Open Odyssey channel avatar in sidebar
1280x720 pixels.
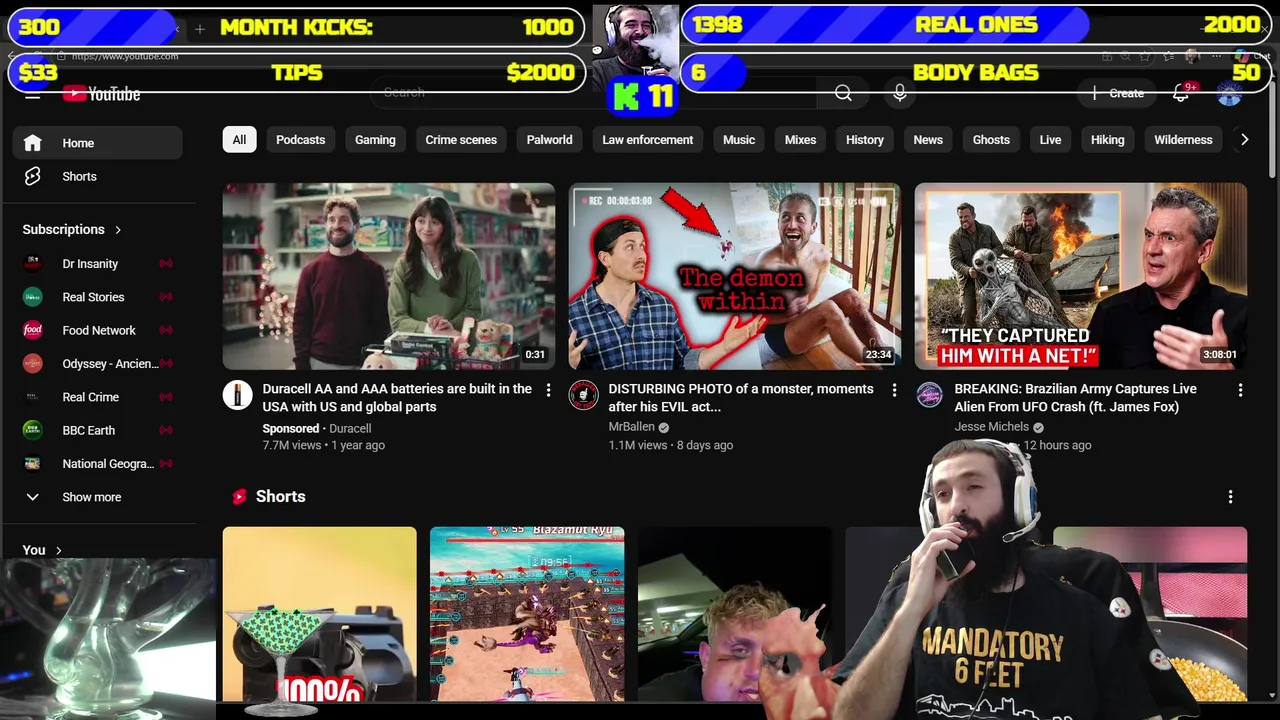(33, 364)
